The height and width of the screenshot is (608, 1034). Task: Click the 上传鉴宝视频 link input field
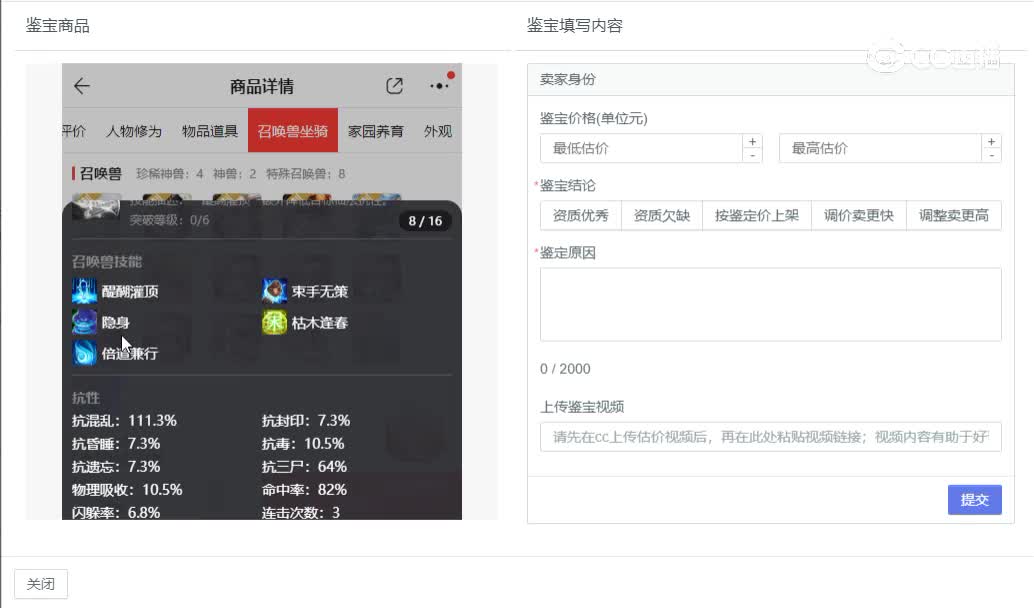pyautogui.click(x=770, y=437)
